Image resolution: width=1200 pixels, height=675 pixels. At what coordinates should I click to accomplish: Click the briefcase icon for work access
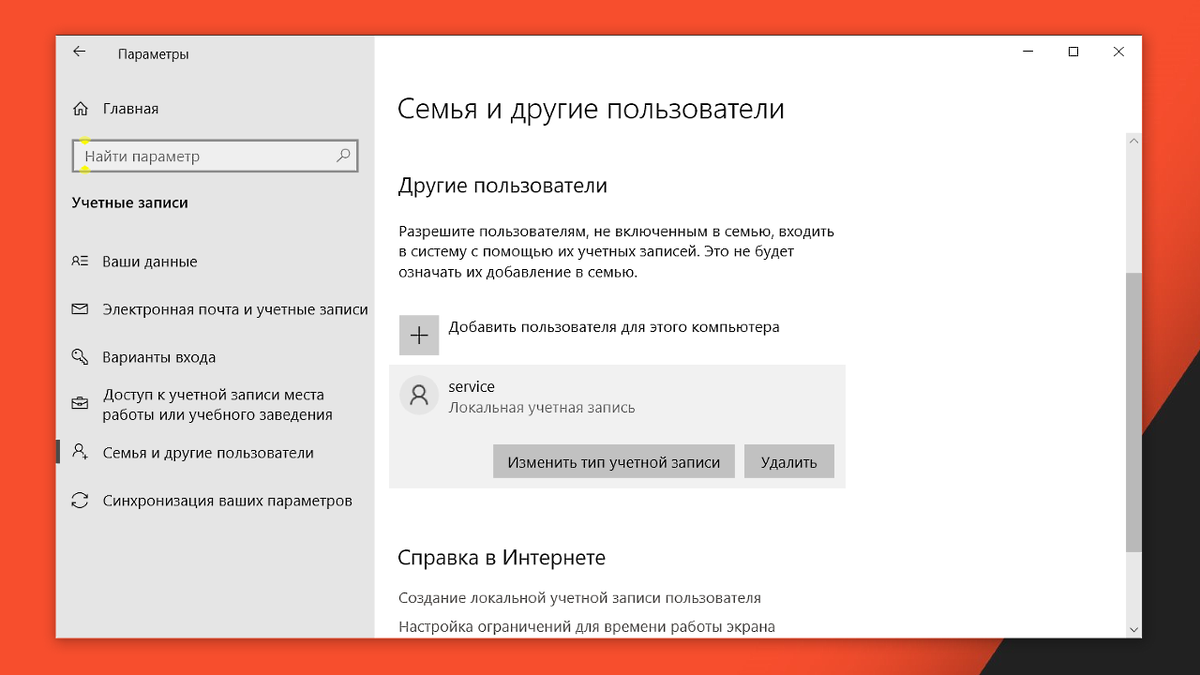coord(80,404)
